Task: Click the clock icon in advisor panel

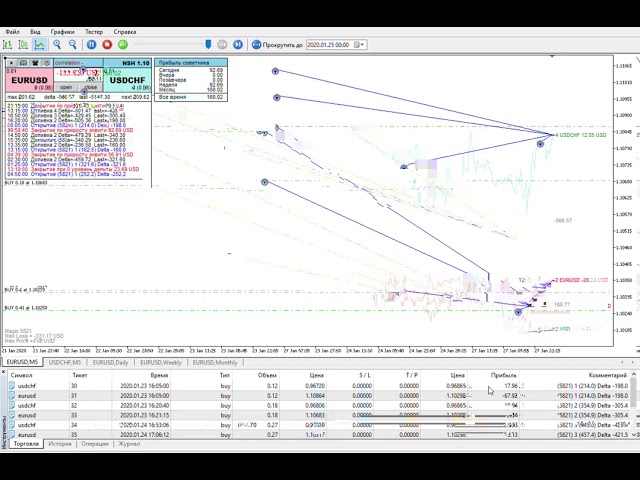Action: point(47,63)
